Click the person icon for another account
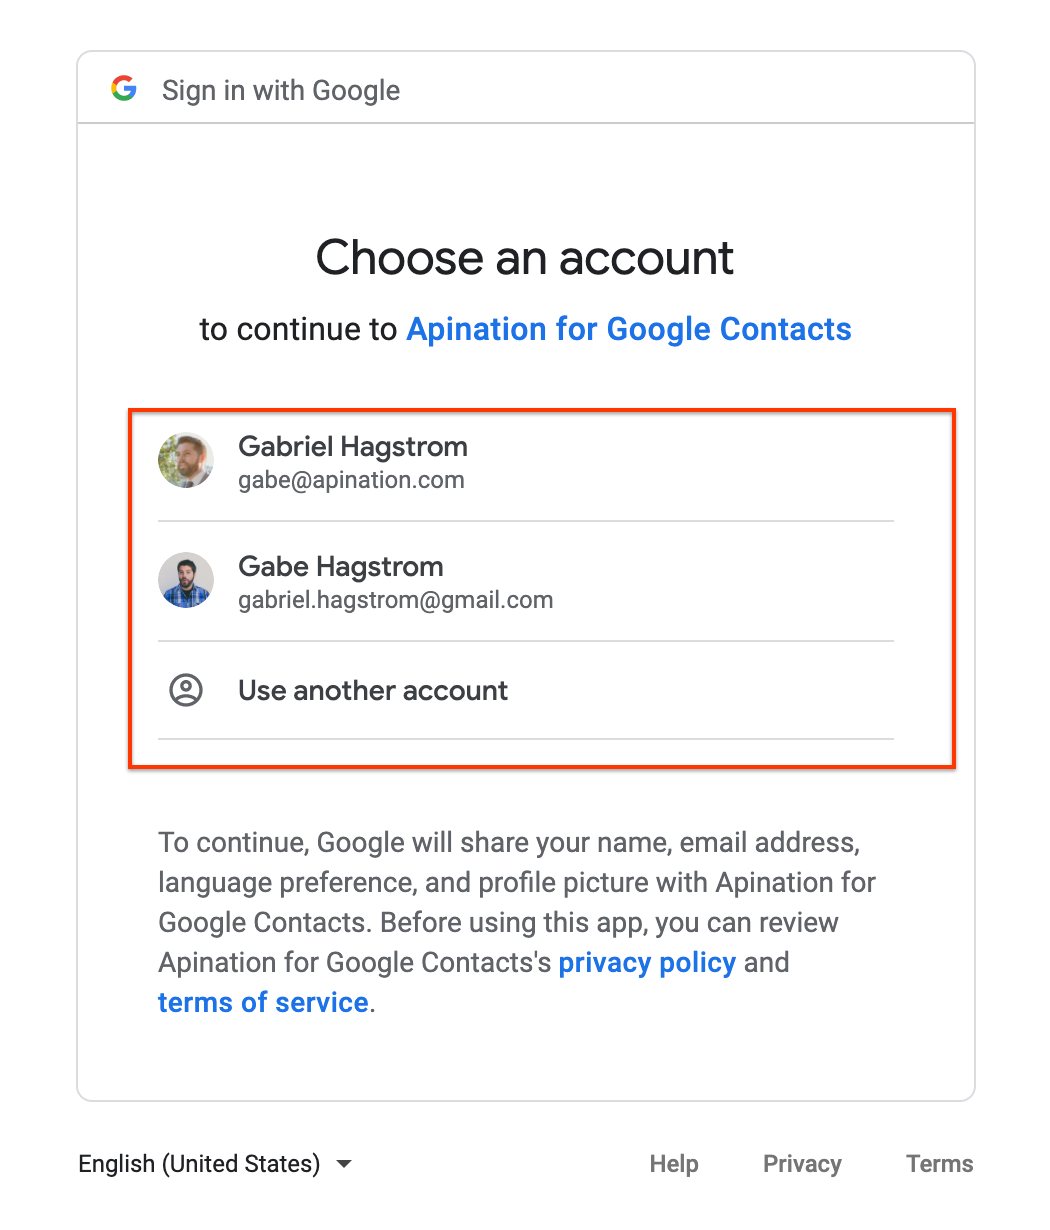This screenshot has height=1230, width=1050. [x=186, y=690]
